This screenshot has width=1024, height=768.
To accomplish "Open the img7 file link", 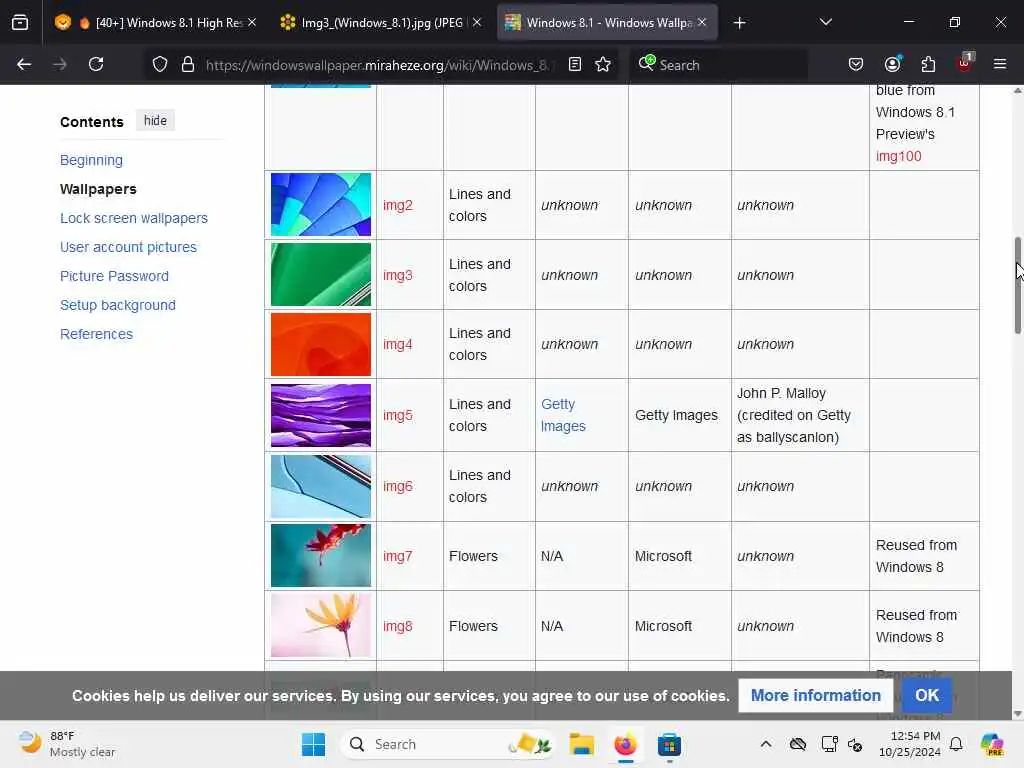I will point(398,556).
